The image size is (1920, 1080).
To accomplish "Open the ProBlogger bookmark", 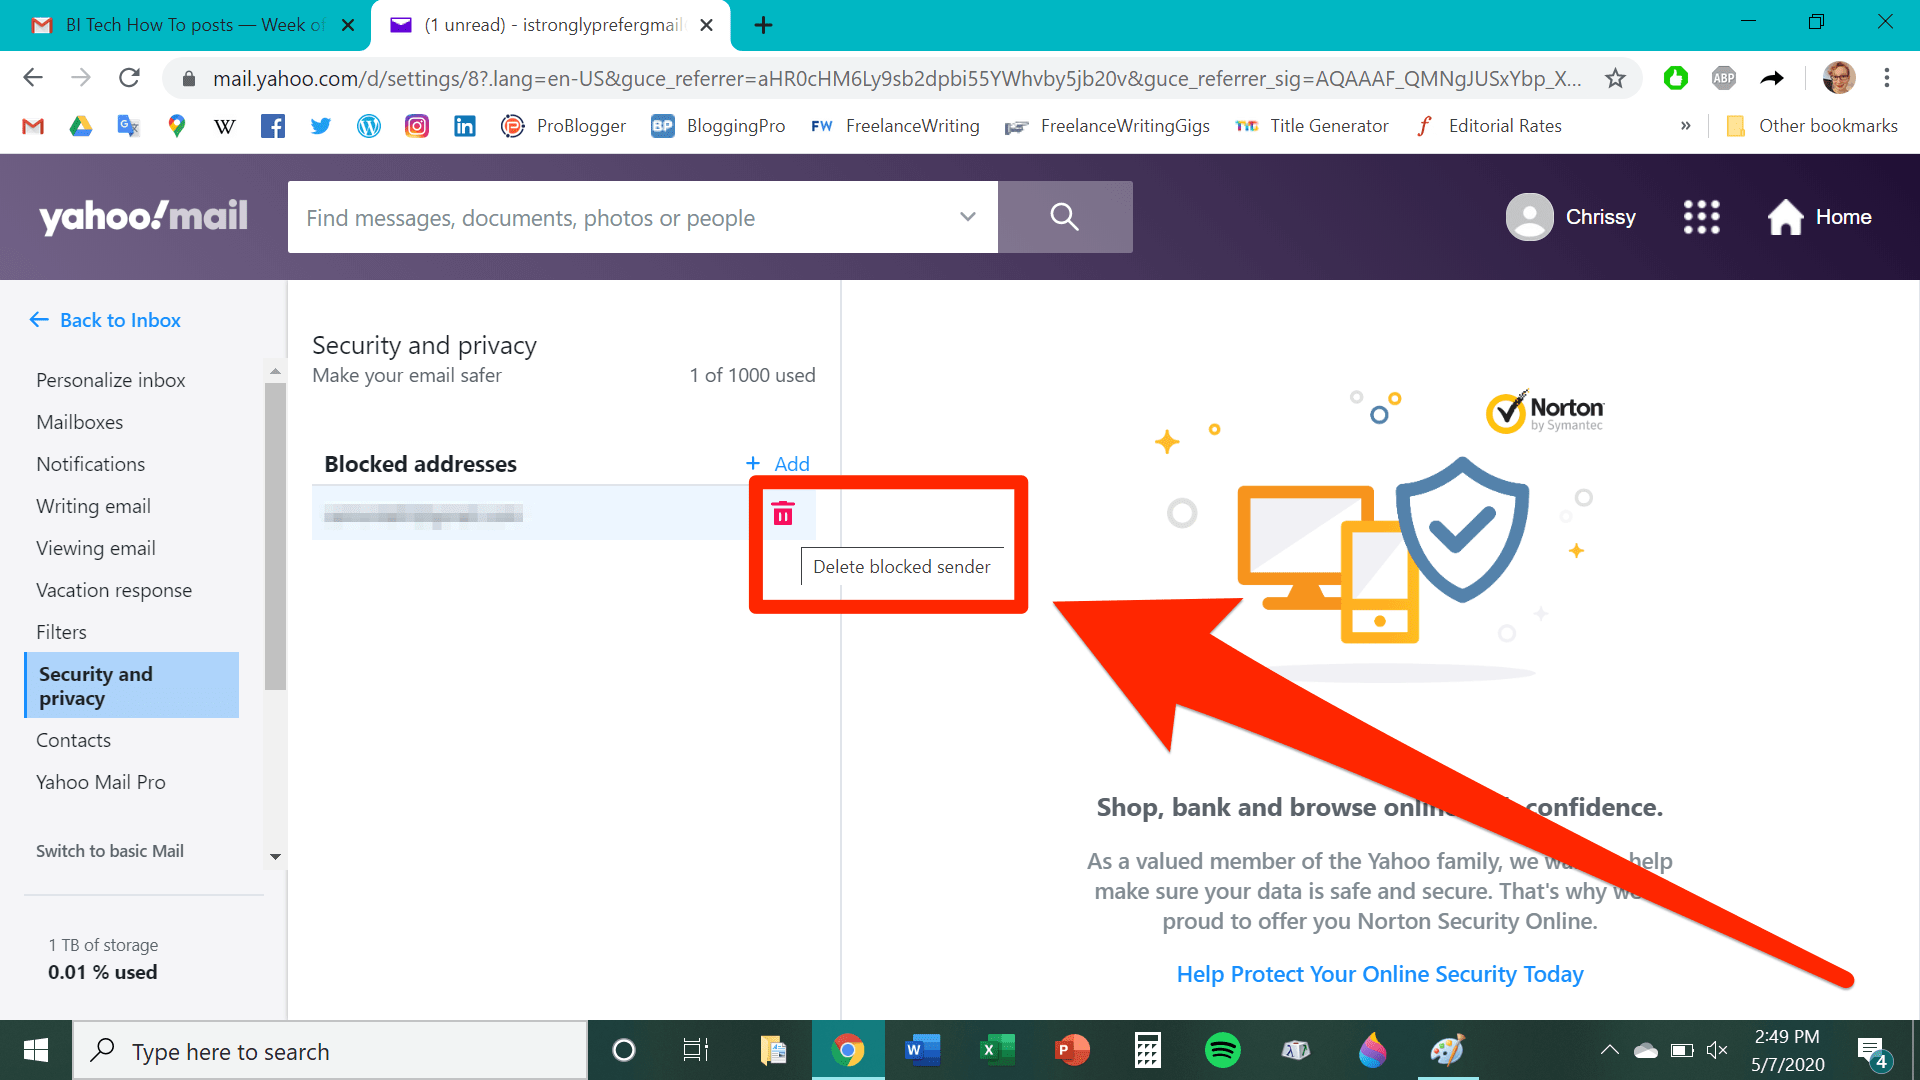I will pos(563,126).
